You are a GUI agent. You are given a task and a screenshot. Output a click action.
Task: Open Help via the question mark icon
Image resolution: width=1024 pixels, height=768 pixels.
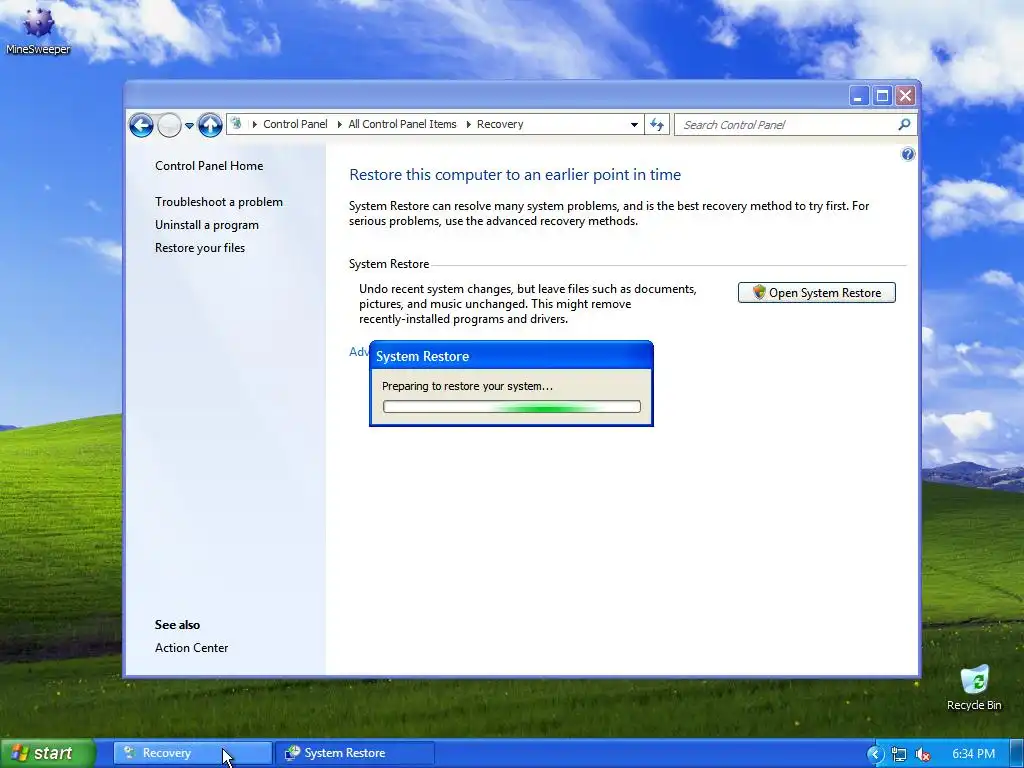point(907,154)
